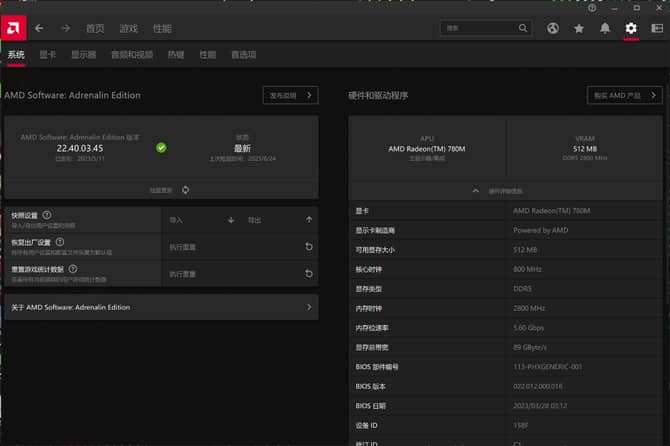The width and height of the screenshot is (670, 446).
Task: Click version number 22.40.03.45
Action: [80, 148]
